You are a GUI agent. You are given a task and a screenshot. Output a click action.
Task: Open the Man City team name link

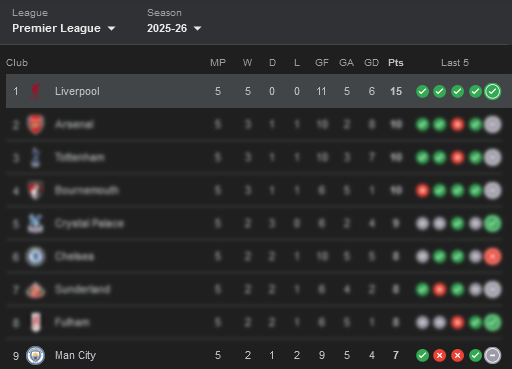coord(75,355)
